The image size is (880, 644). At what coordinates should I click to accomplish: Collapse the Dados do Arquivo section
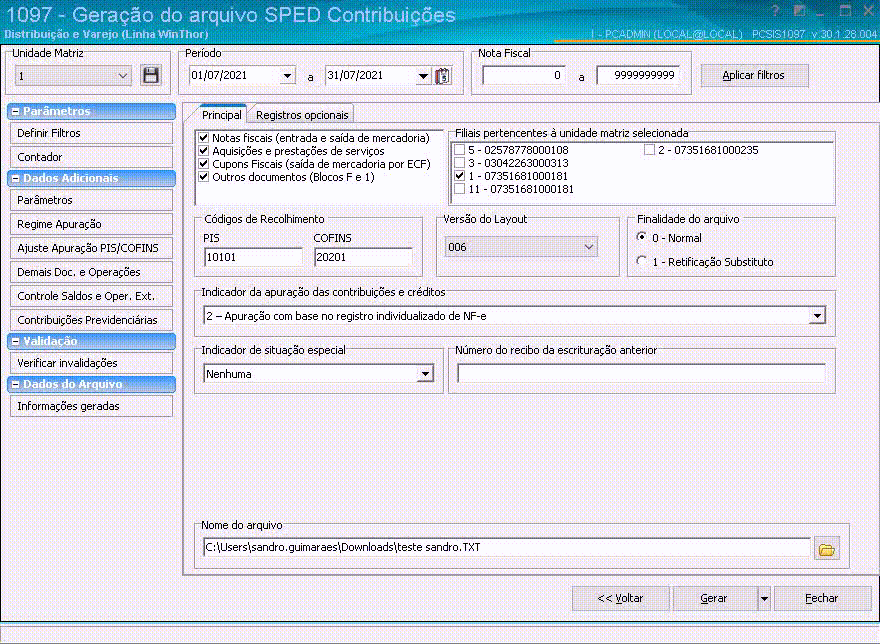[16, 385]
